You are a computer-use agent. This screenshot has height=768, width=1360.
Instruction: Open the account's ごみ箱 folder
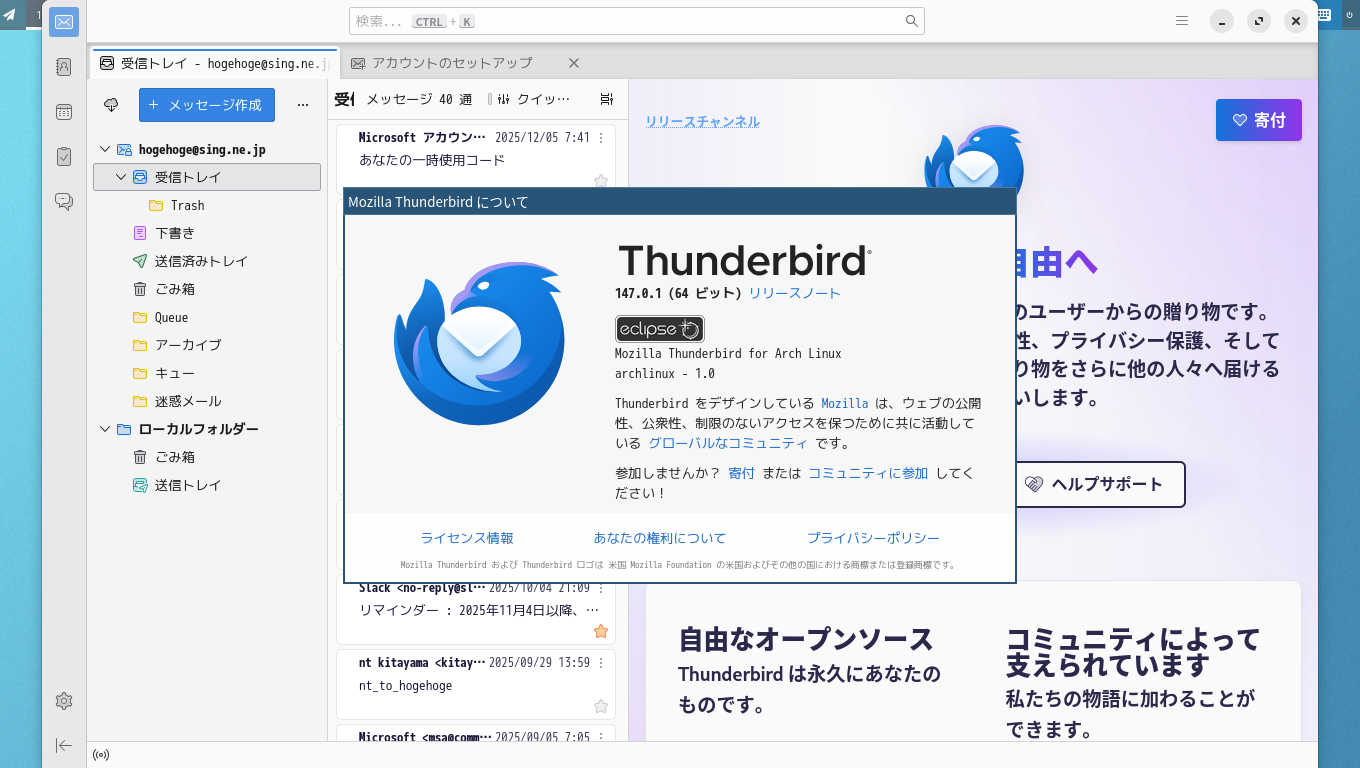[207, 289]
